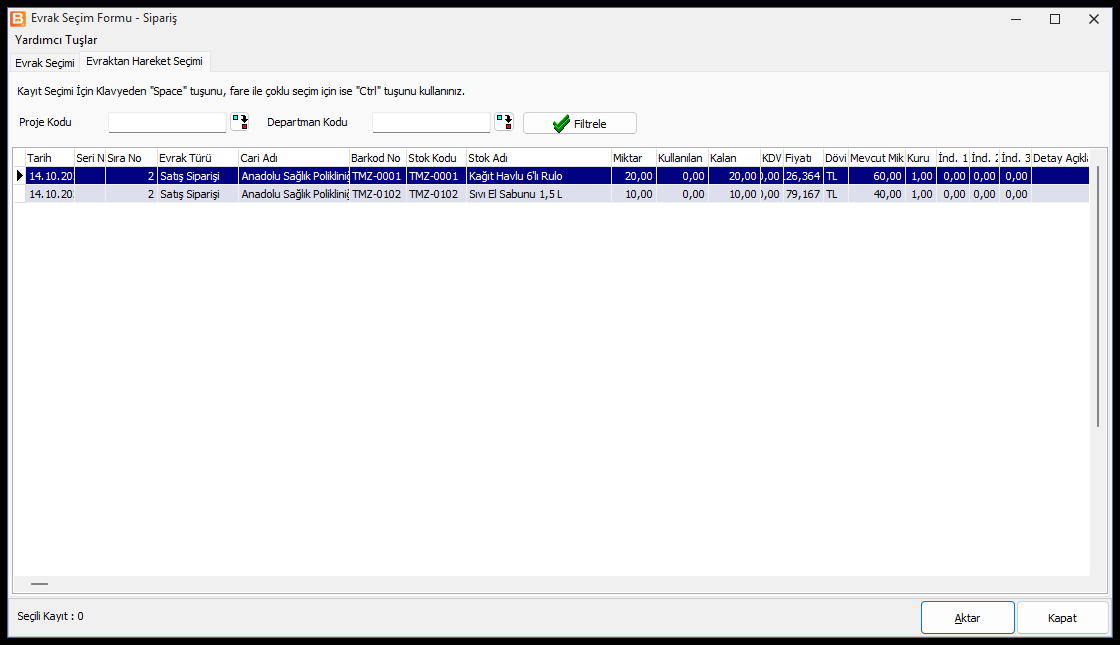This screenshot has width=1120, height=645.
Task: Switch to the Evrak Seçimi tab
Action: pos(45,63)
